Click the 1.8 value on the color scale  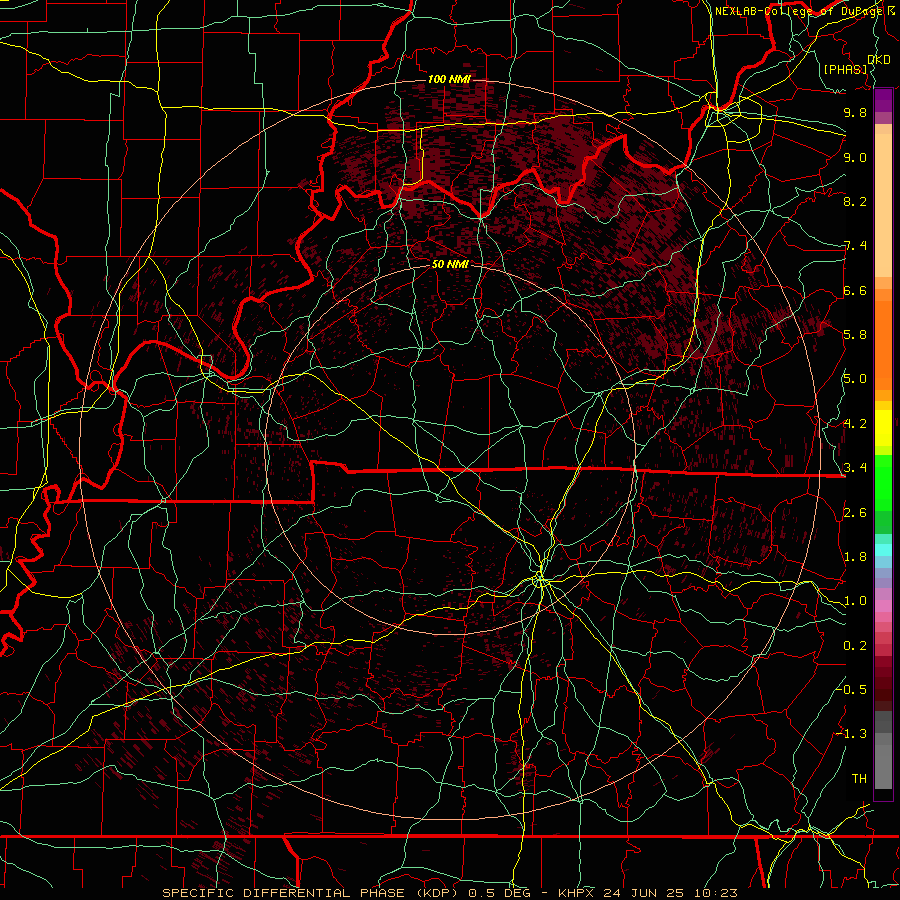(x=855, y=557)
